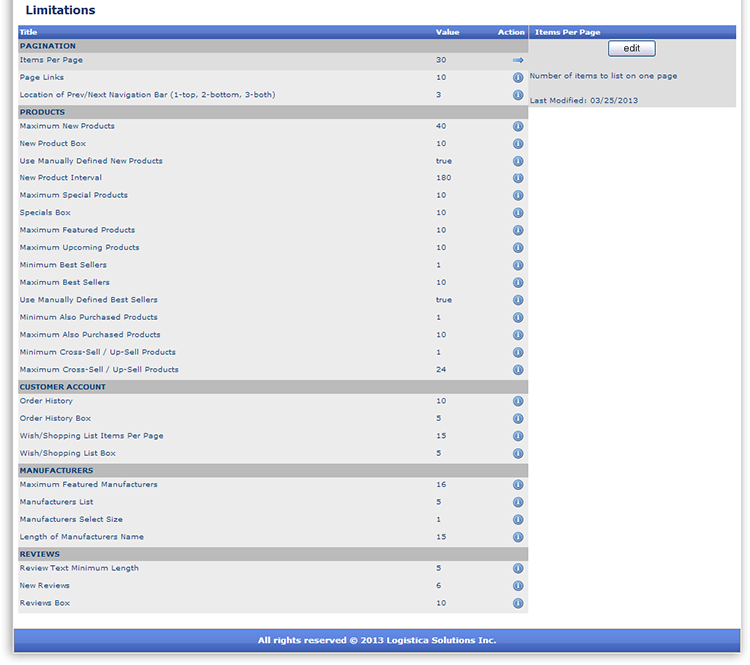Select Maximum Special Products title
Screen dimensions: 750x665
[x=74, y=195]
